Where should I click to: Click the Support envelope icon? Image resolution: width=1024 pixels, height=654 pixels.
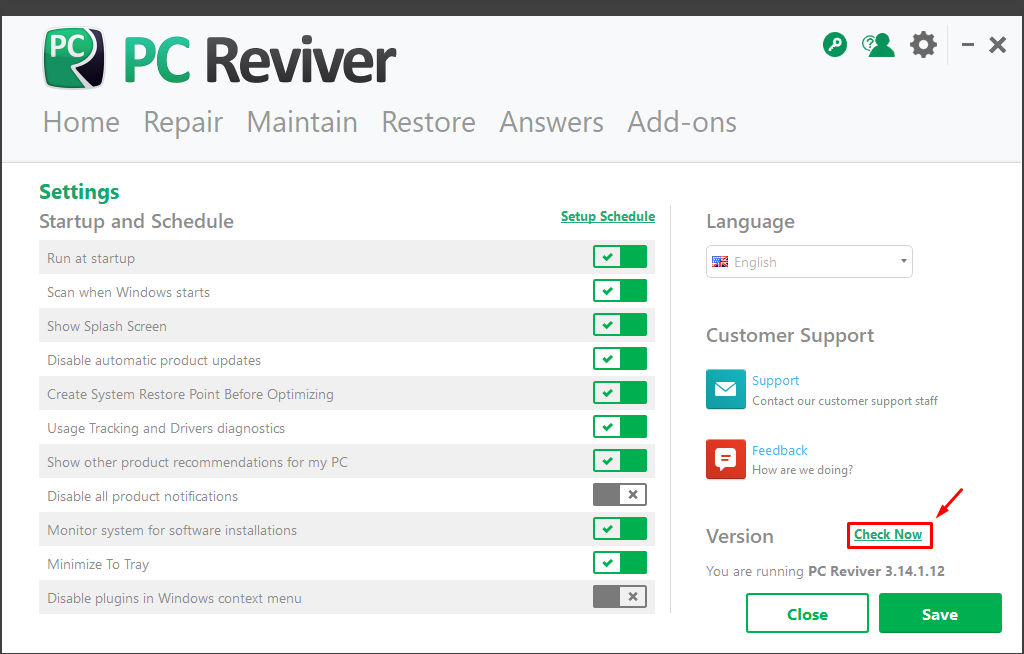pos(726,389)
